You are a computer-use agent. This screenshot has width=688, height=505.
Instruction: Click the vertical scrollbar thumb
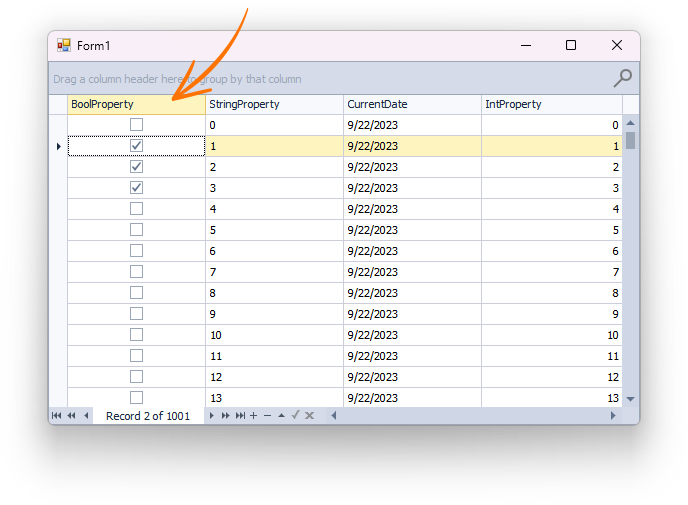point(631,140)
